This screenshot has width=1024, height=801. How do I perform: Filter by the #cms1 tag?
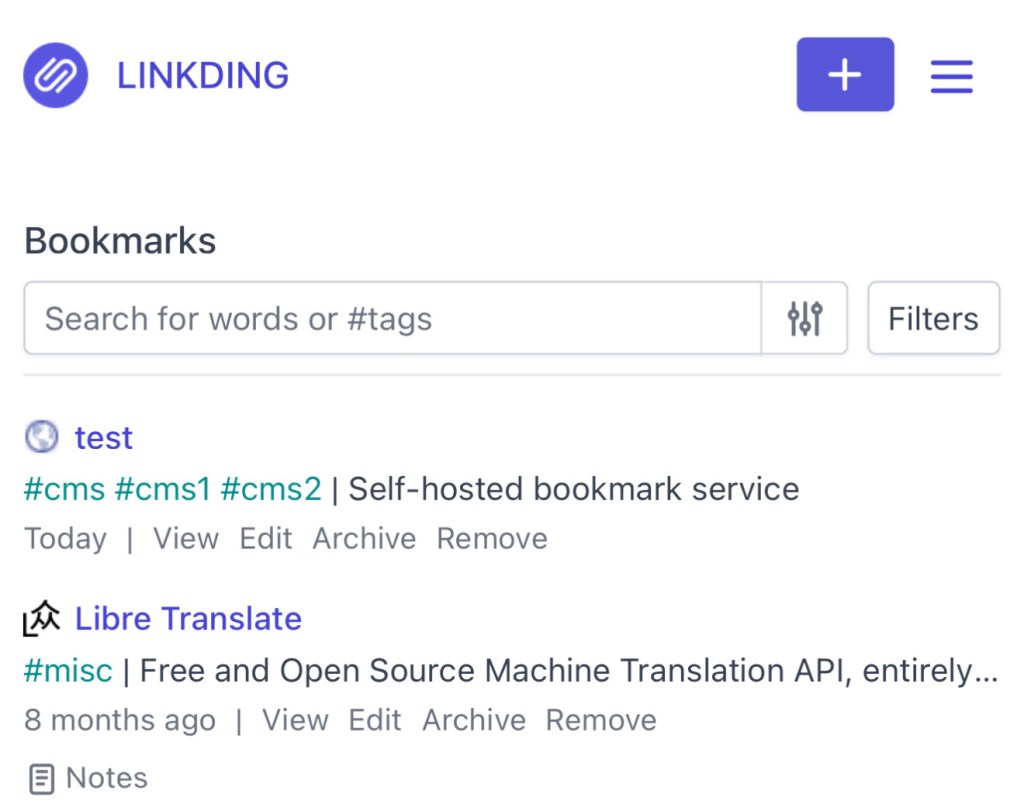163,489
